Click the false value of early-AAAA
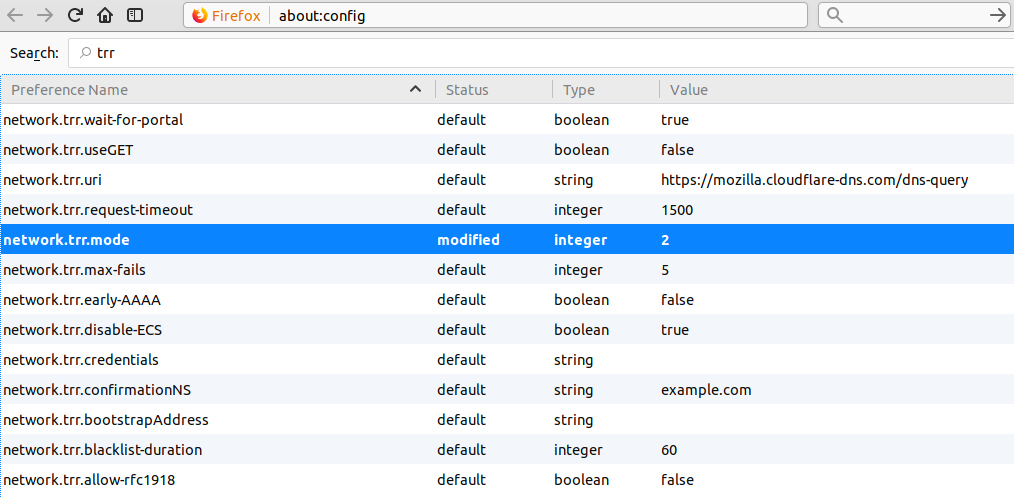 677,300
